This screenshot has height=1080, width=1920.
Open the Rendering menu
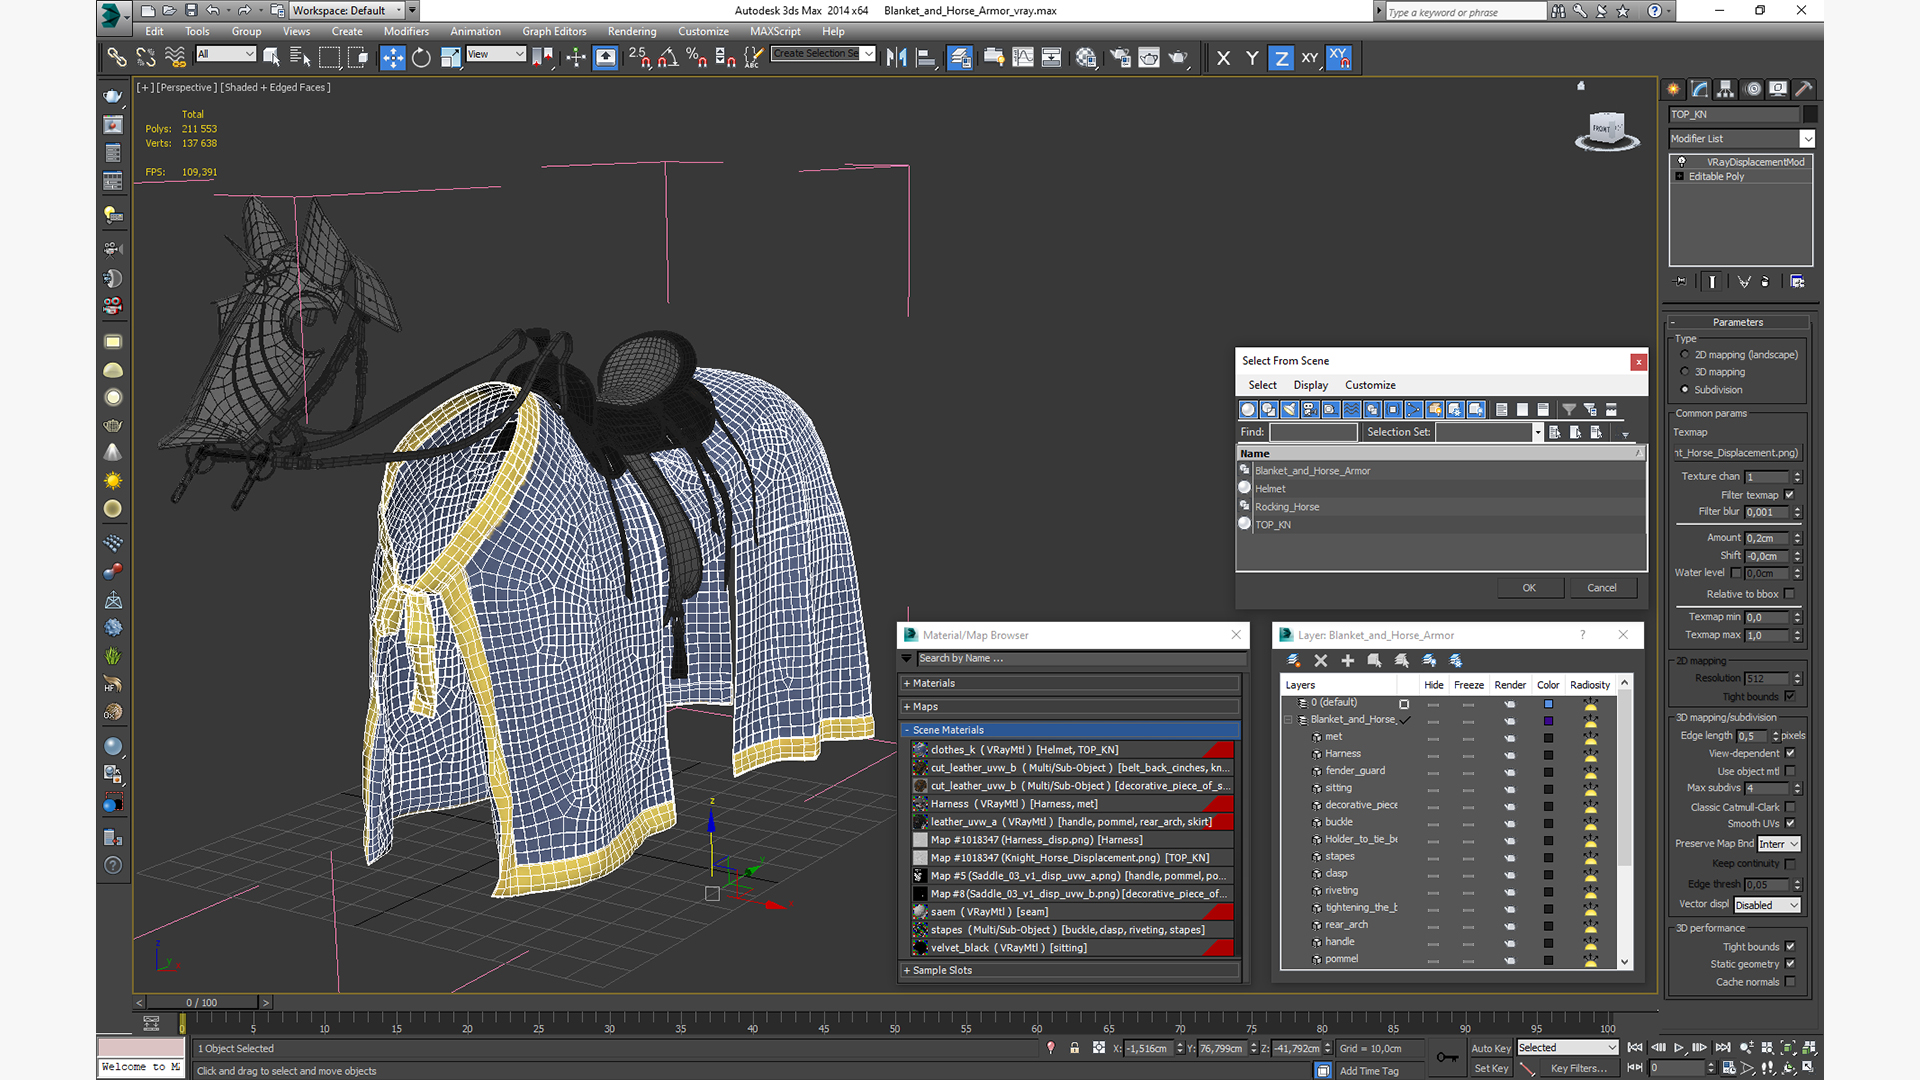tap(632, 31)
